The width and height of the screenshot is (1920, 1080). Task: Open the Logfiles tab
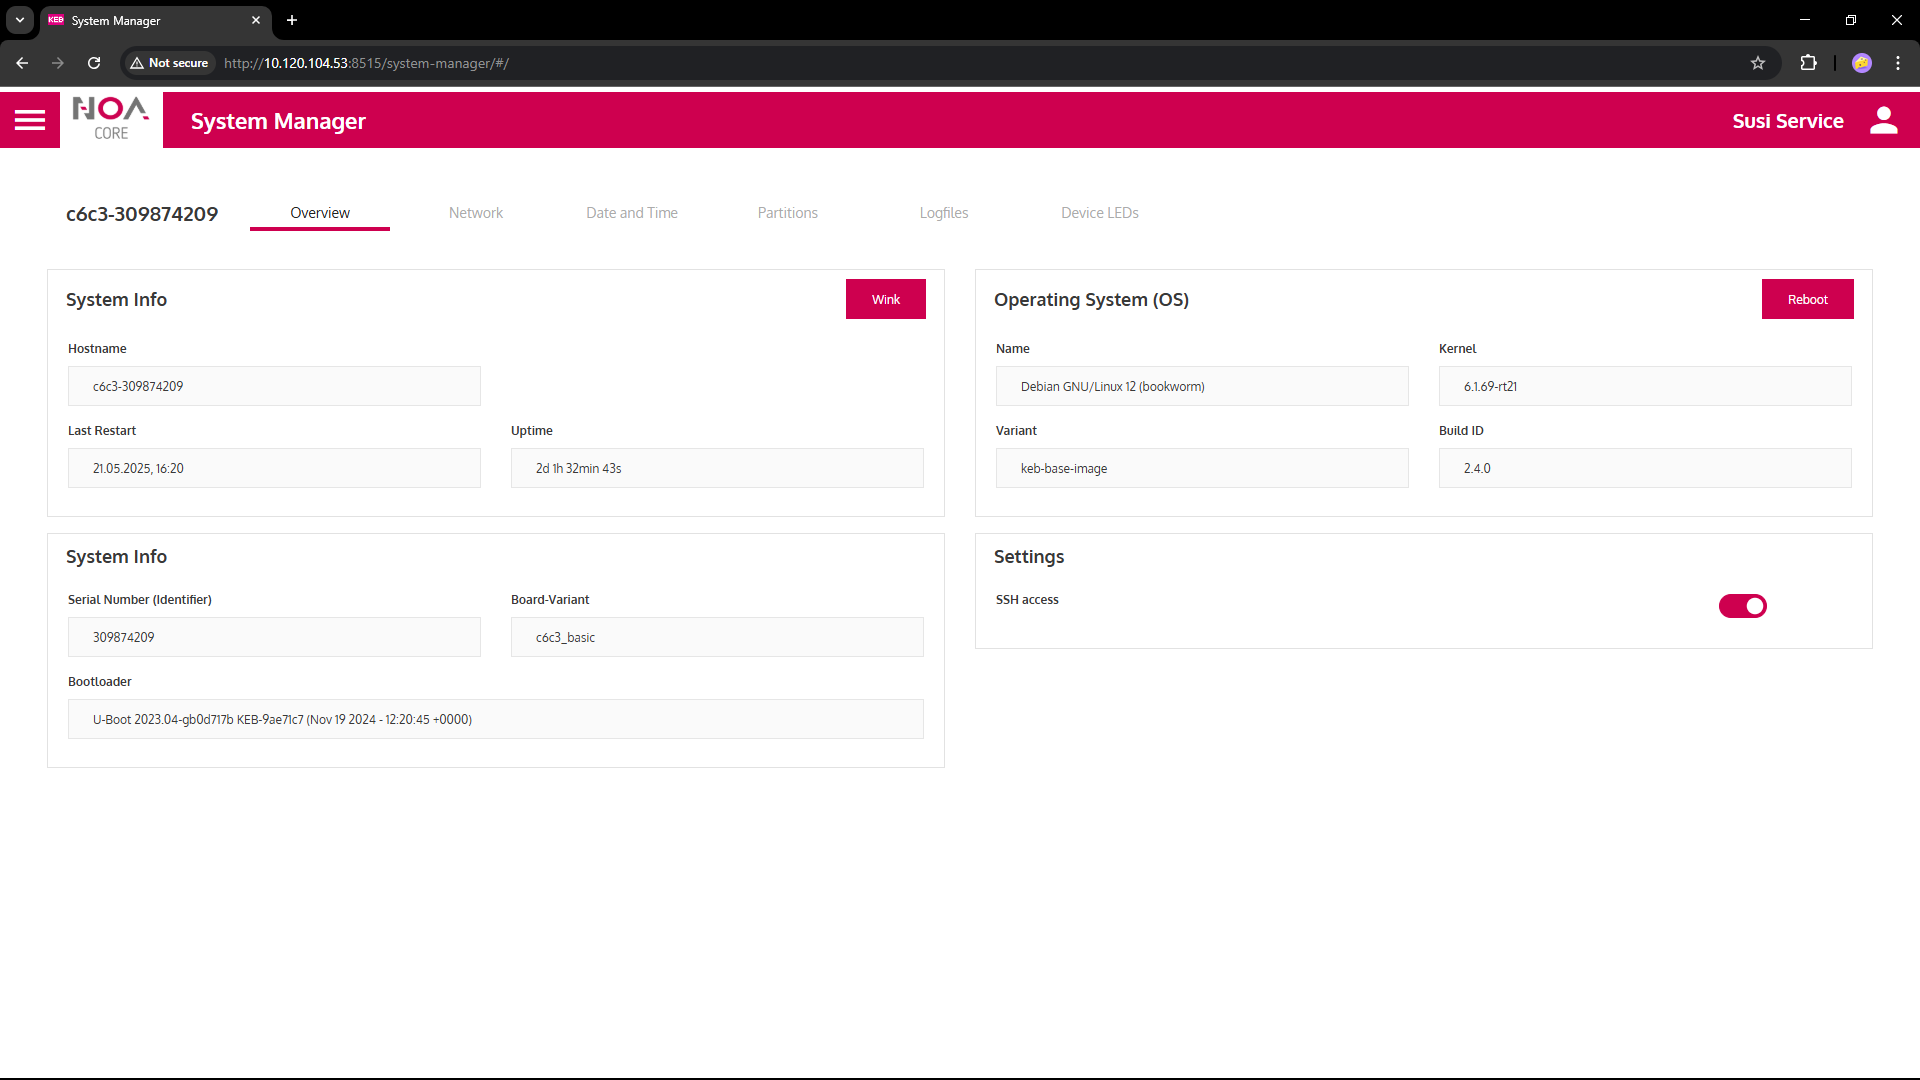coord(943,213)
